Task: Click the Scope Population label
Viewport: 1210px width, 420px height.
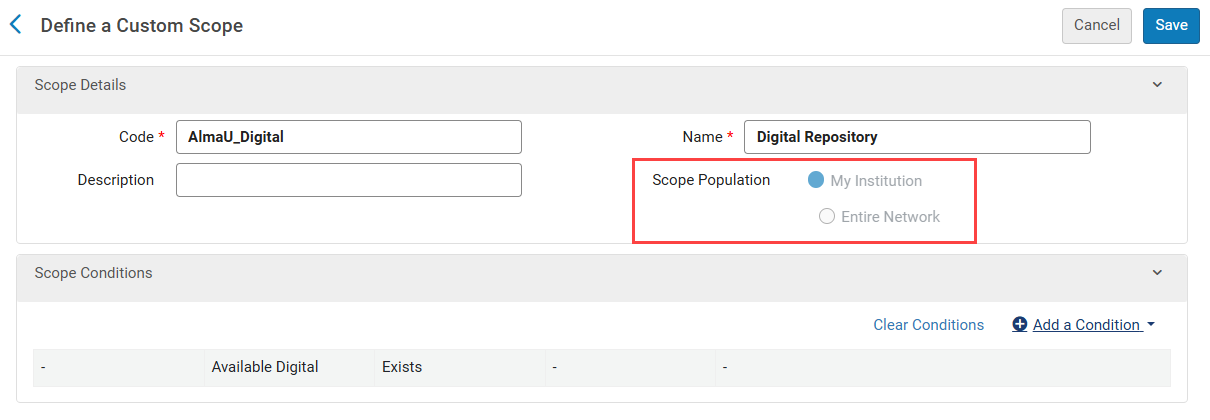Action: pyautogui.click(x=711, y=180)
